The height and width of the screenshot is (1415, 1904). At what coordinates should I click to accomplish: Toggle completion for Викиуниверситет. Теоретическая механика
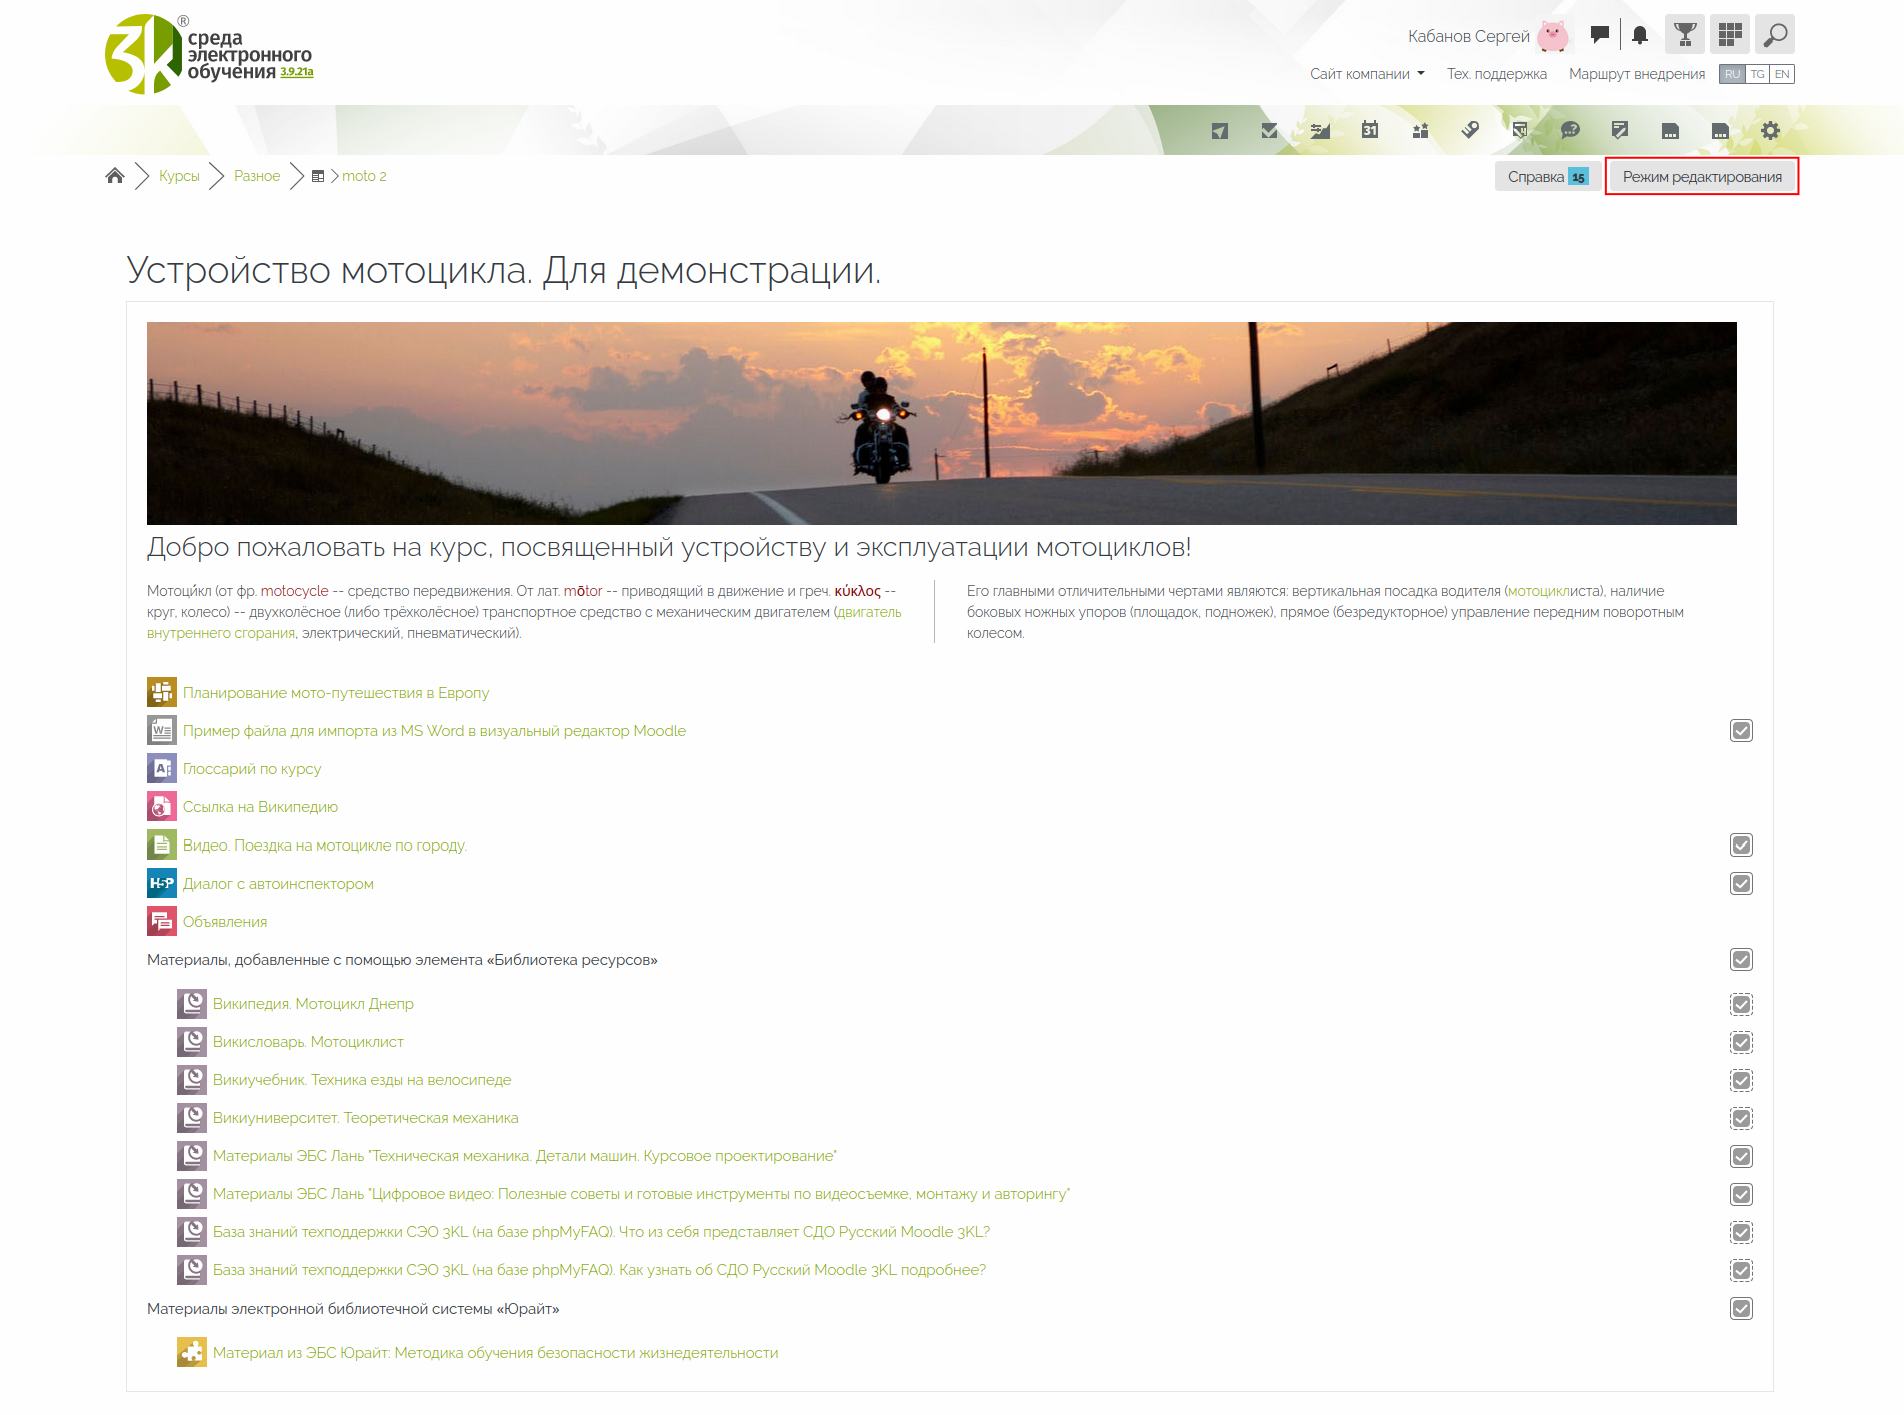click(1741, 1118)
